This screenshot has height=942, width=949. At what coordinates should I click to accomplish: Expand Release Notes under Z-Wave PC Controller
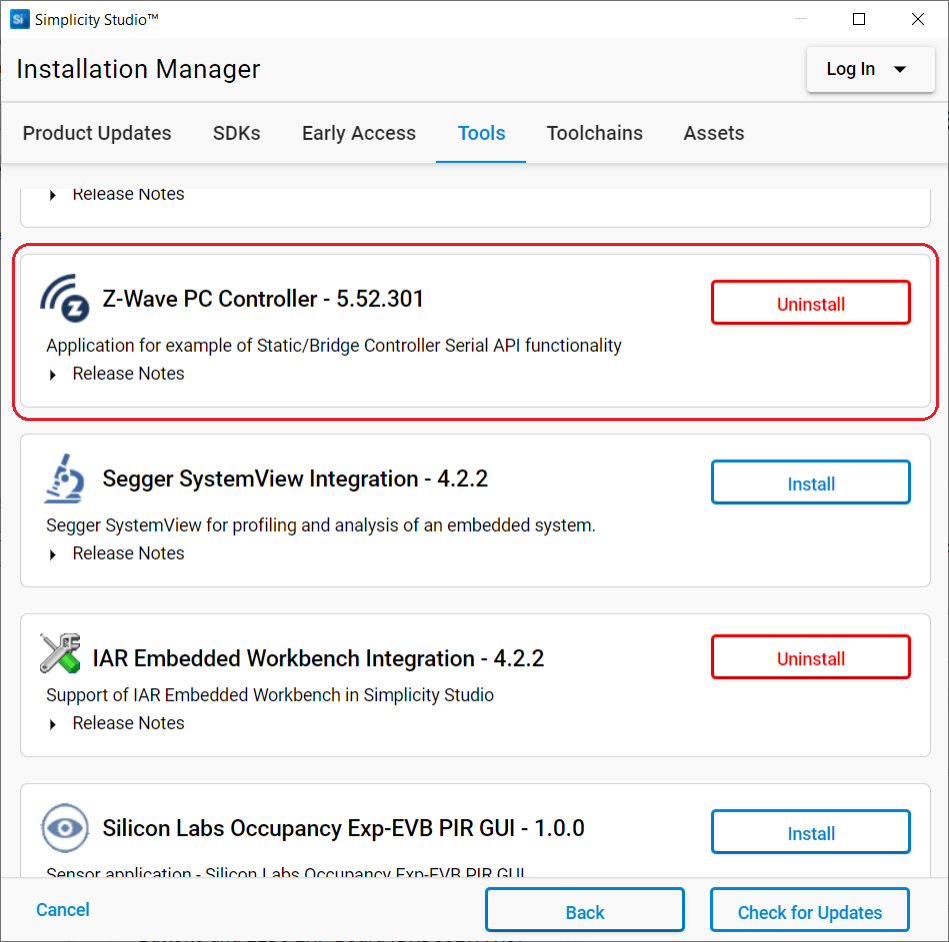point(128,373)
